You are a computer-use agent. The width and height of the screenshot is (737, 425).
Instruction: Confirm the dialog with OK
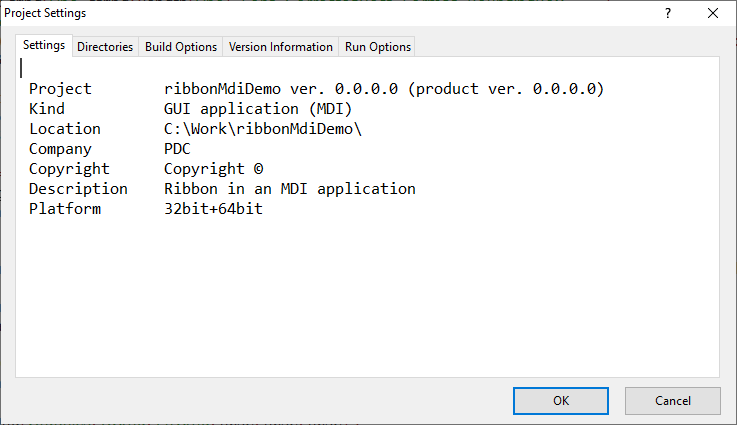561,401
